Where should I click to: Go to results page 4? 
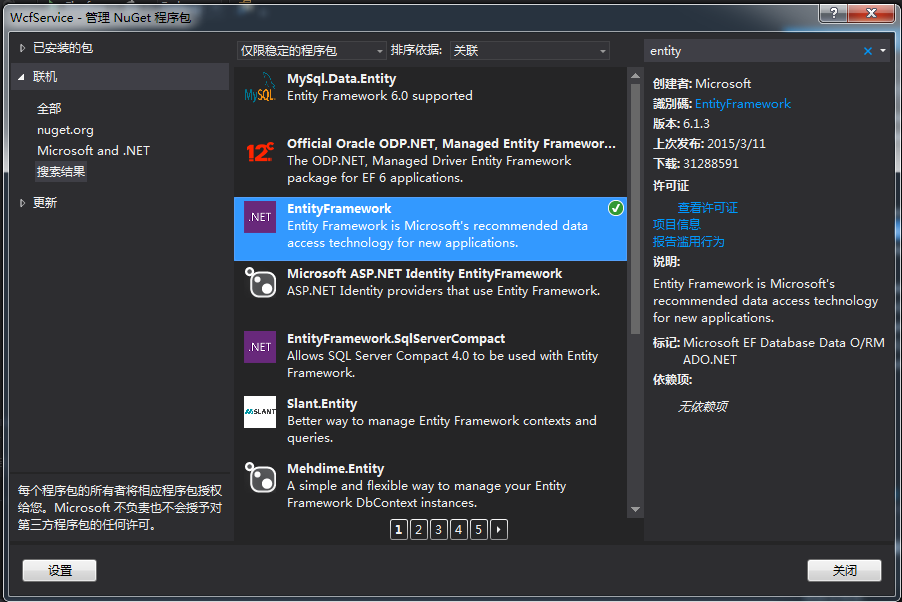pos(458,529)
